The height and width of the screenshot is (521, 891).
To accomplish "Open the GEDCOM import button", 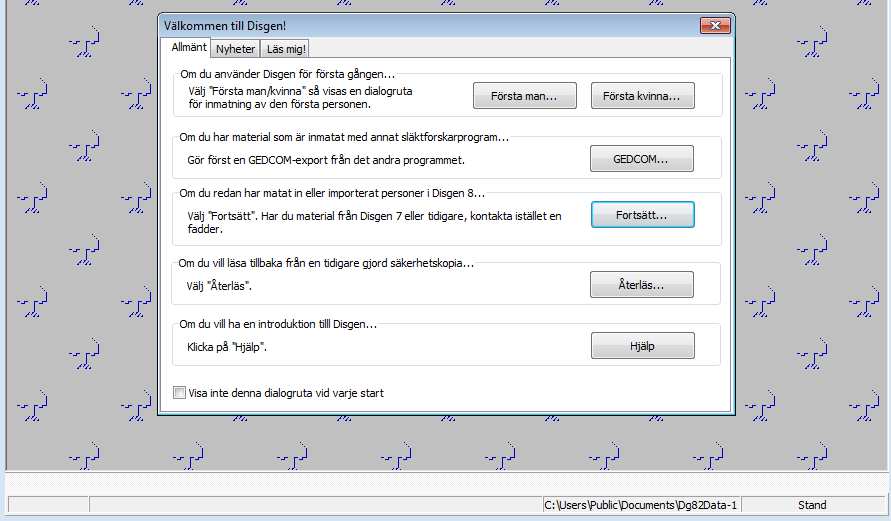I will point(642,159).
